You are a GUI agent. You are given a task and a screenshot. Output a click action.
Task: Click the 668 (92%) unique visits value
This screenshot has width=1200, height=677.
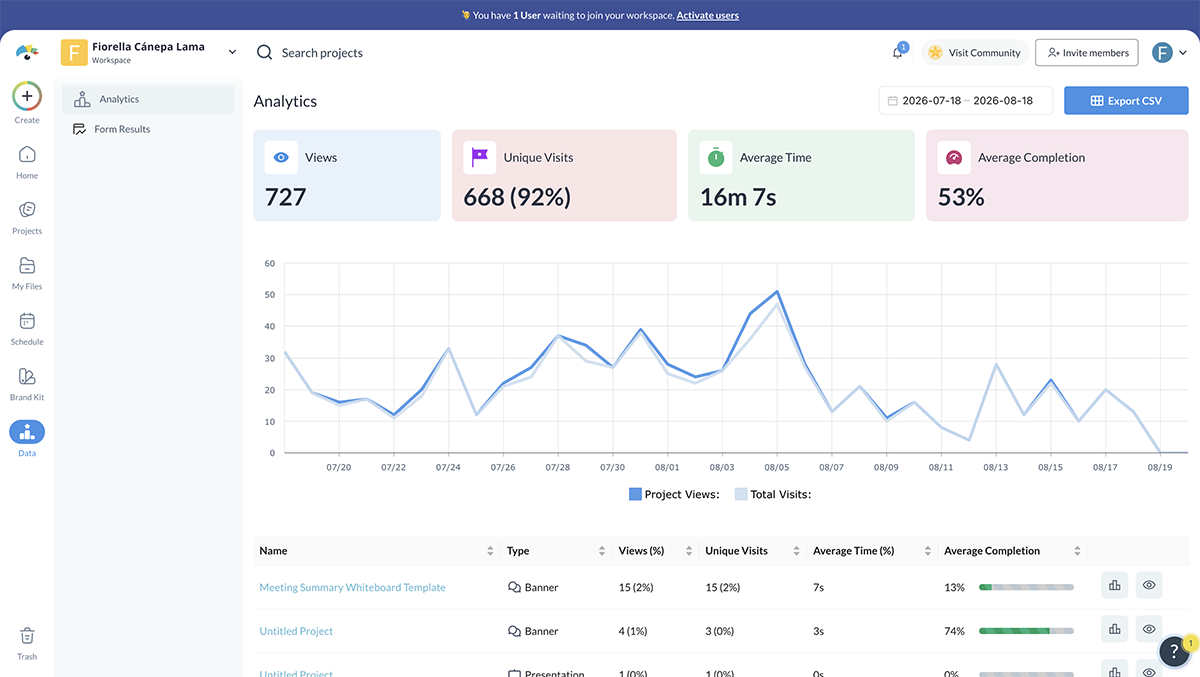coord(517,197)
